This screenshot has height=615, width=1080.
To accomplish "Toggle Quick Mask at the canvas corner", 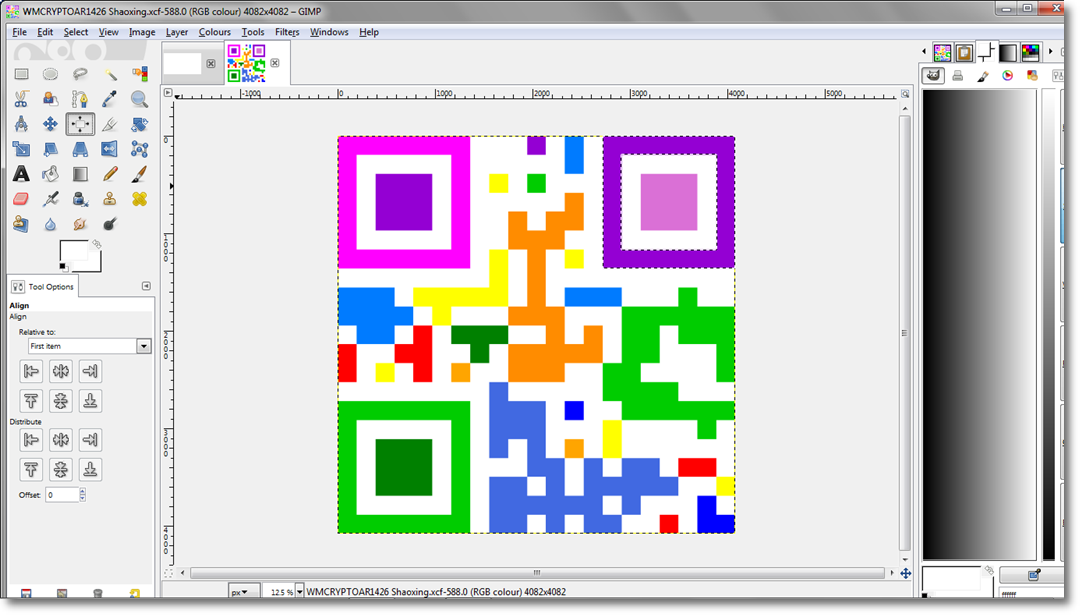I will pyautogui.click(x=169, y=573).
